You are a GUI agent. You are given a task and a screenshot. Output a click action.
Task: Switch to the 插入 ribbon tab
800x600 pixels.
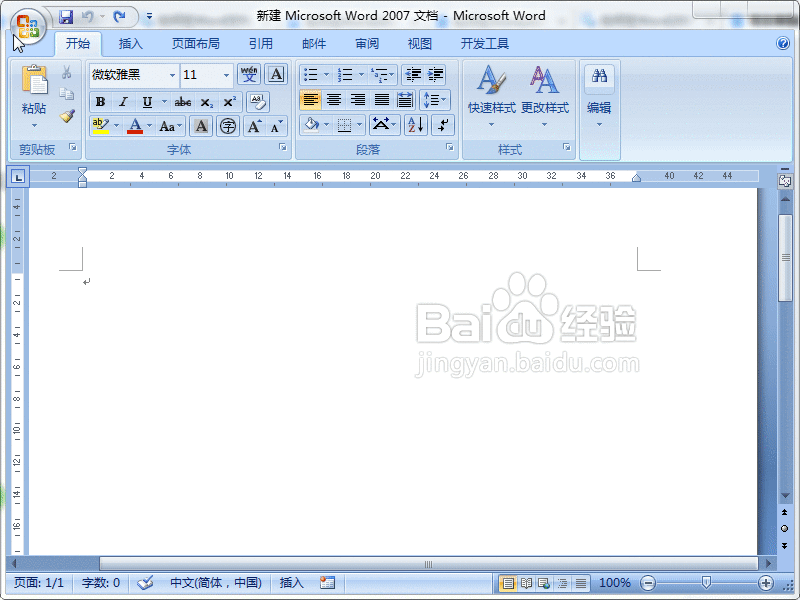(131, 43)
